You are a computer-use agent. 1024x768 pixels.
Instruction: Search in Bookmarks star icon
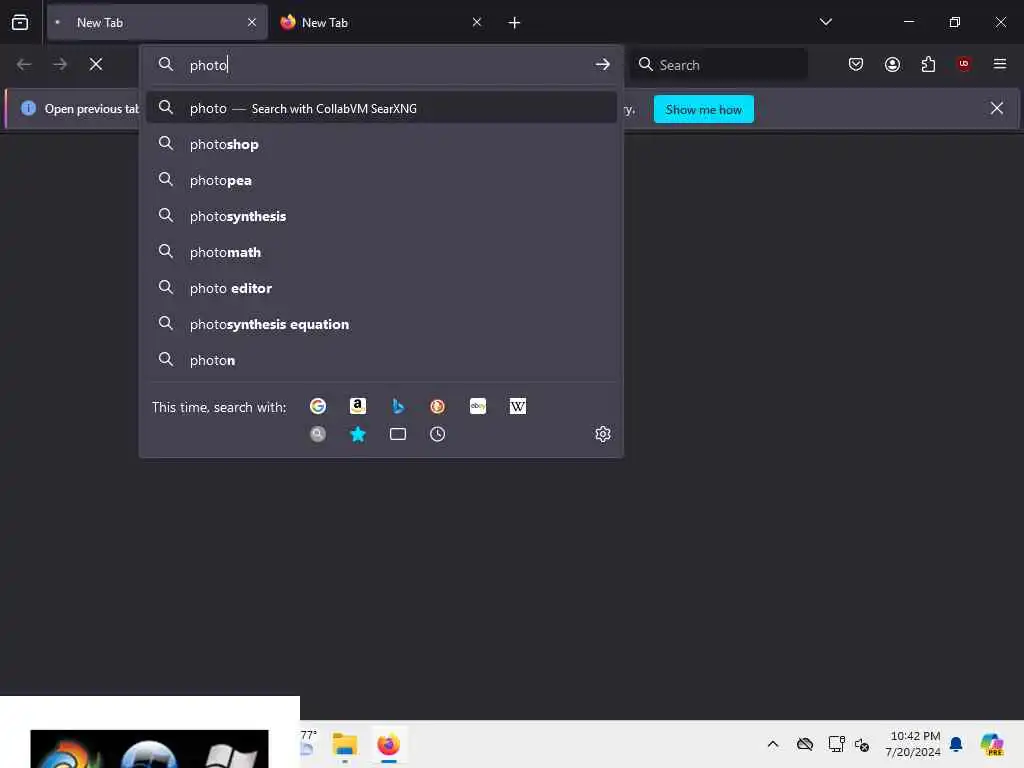pos(358,434)
